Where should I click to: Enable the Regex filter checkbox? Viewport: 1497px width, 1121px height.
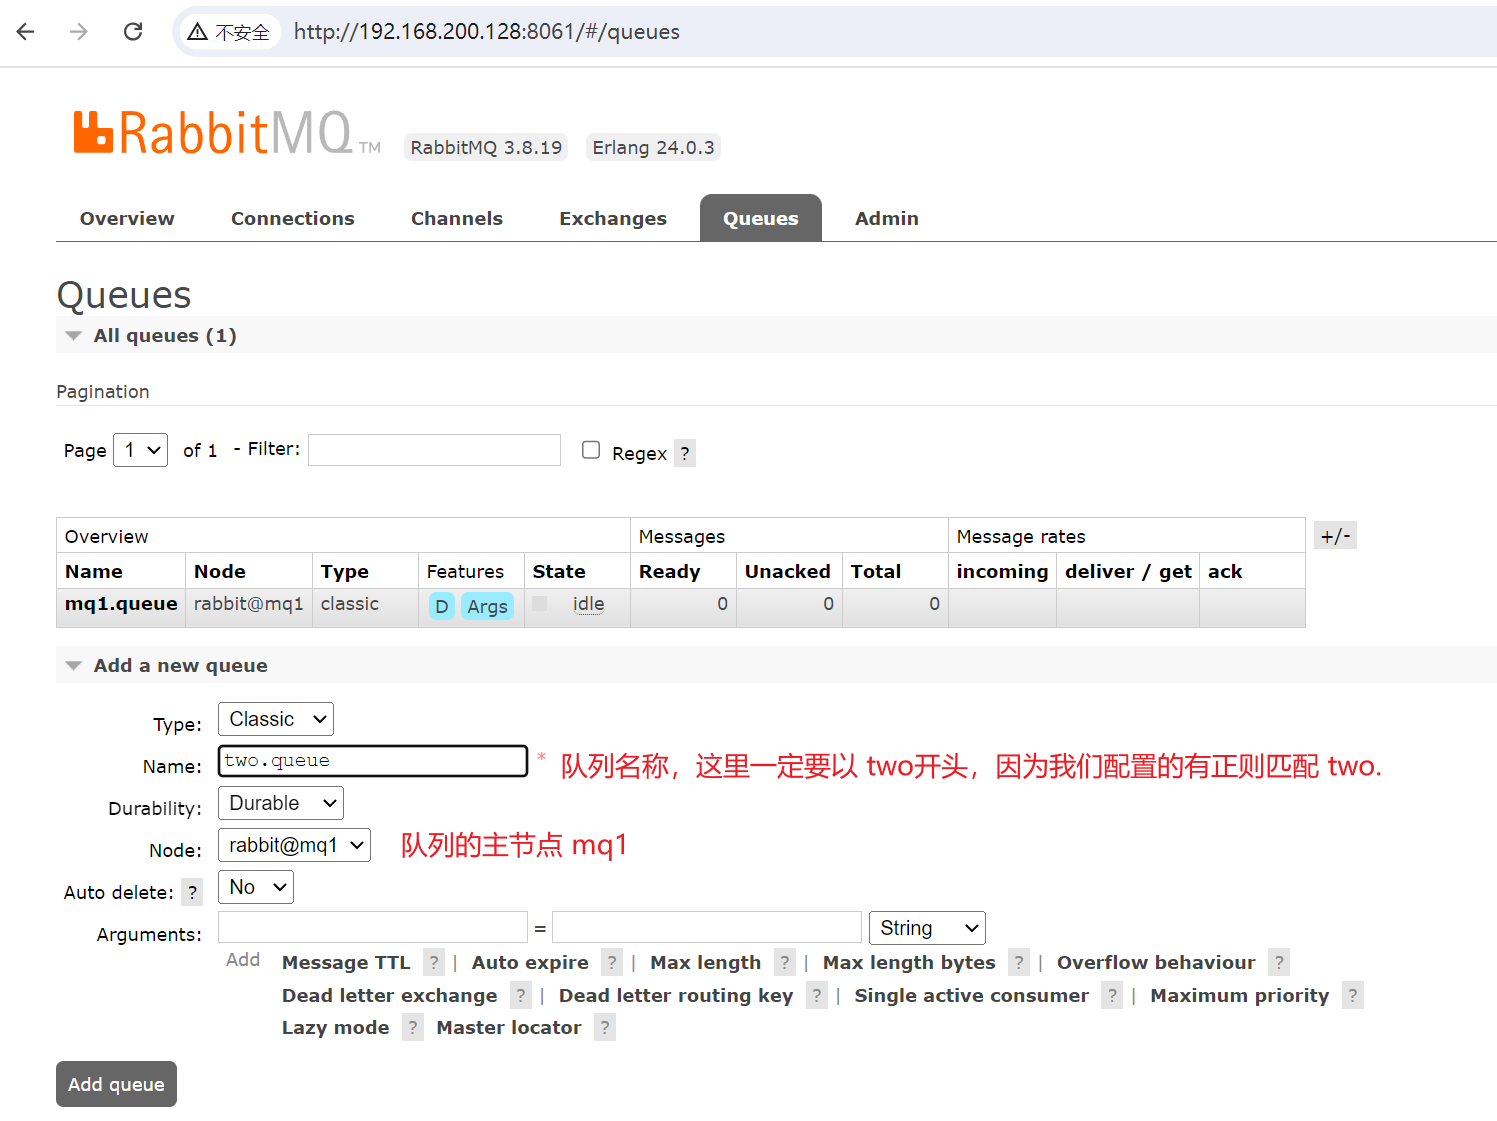pos(590,449)
